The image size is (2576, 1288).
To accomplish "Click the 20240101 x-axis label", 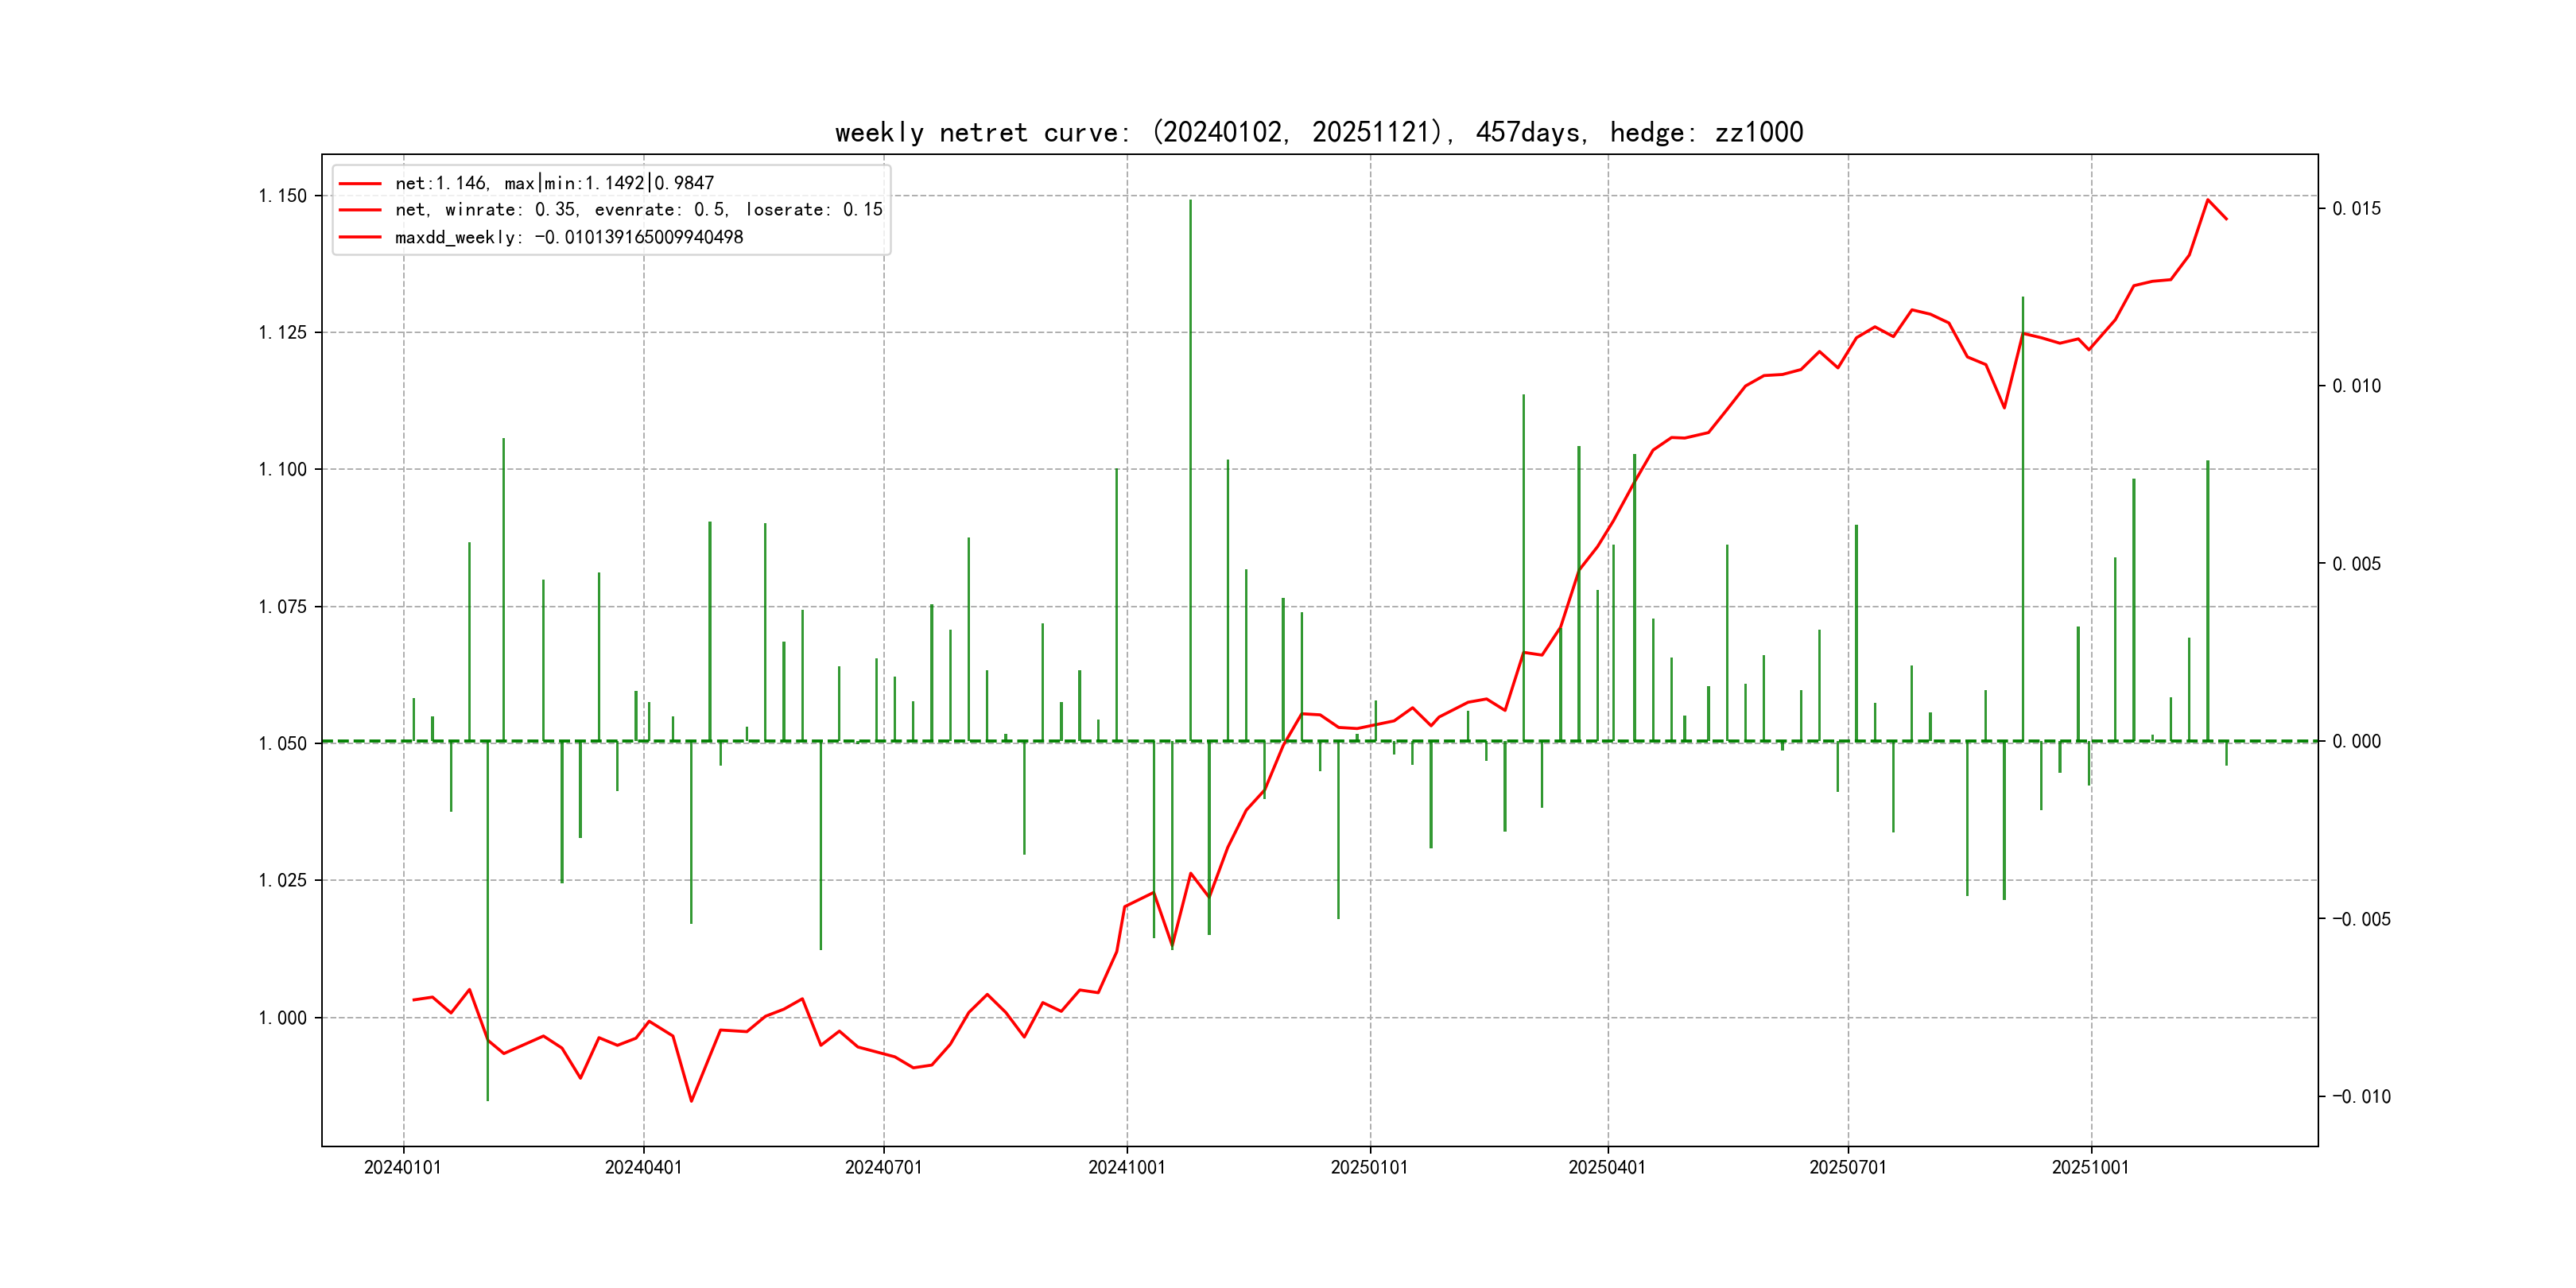I will point(402,1167).
